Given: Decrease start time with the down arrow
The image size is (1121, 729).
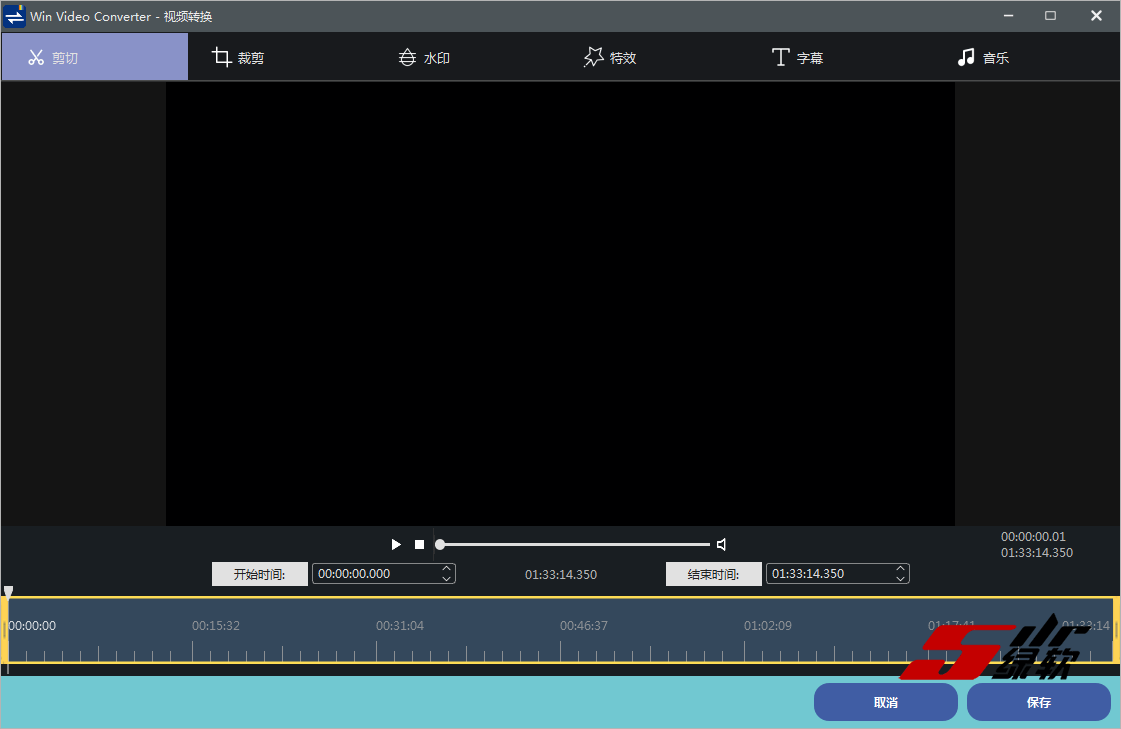Looking at the screenshot, I should 447,579.
